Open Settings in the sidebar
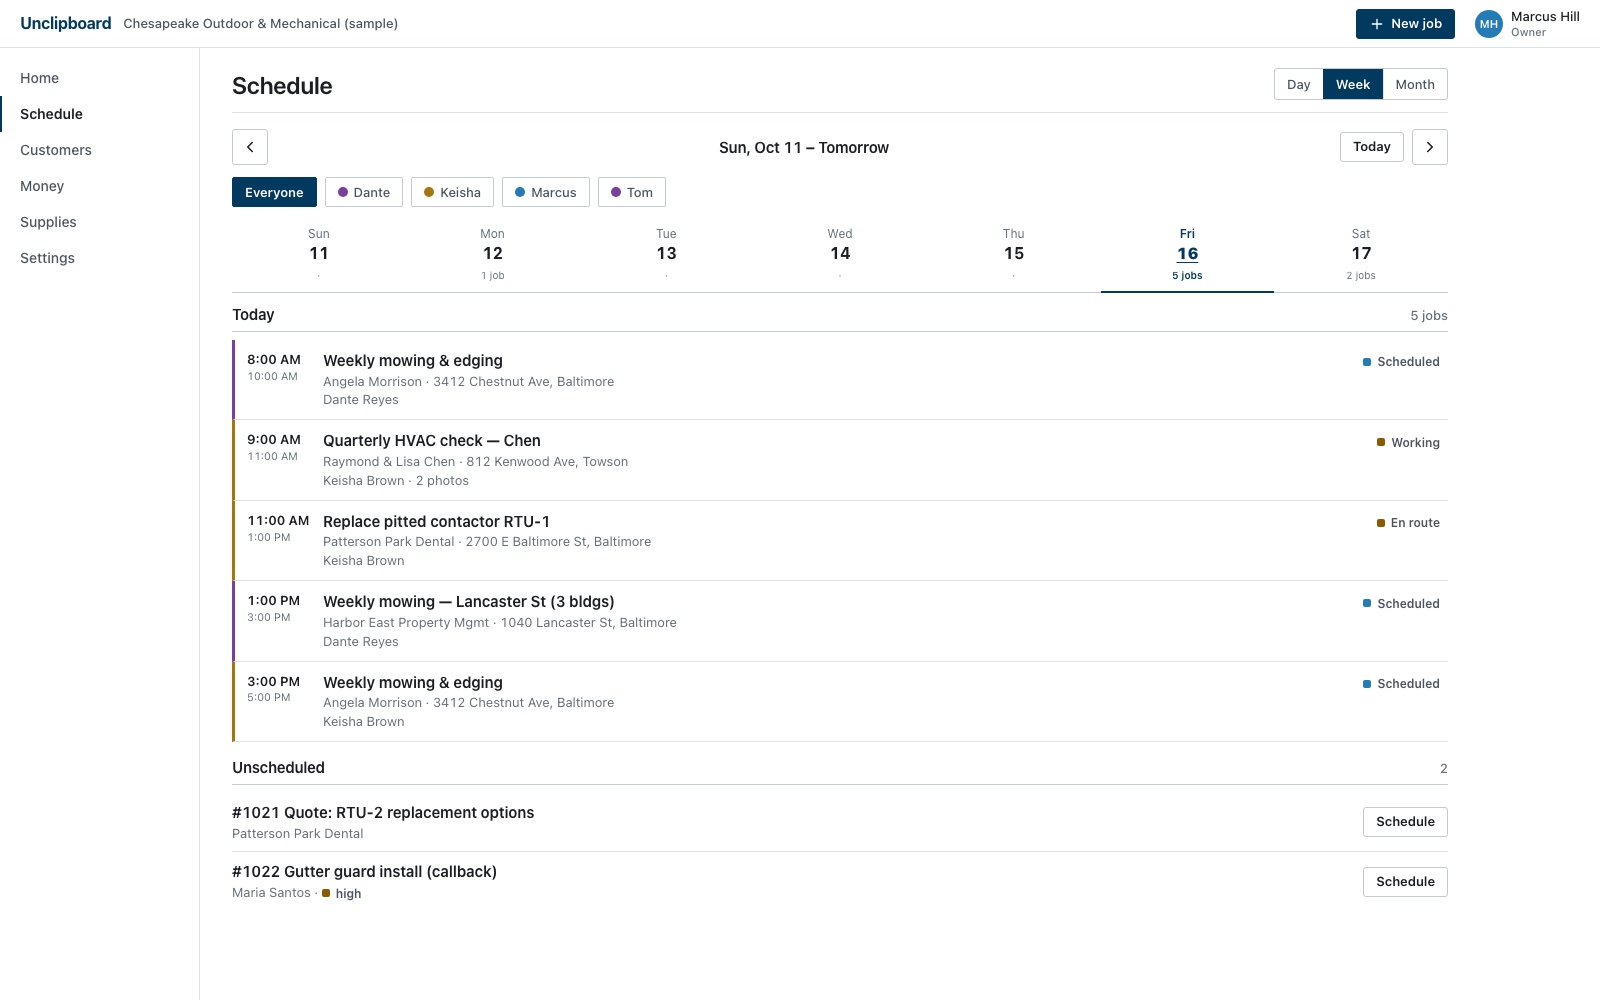 pyautogui.click(x=100, y=258)
